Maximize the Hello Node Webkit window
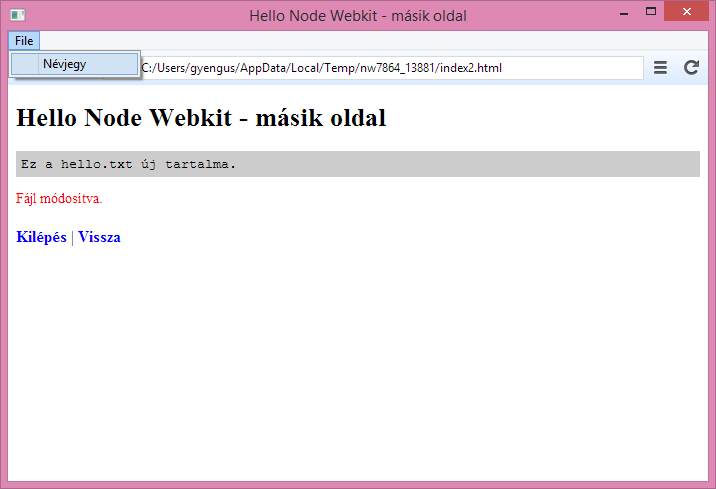The image size is (716, 489). (651, 13)
